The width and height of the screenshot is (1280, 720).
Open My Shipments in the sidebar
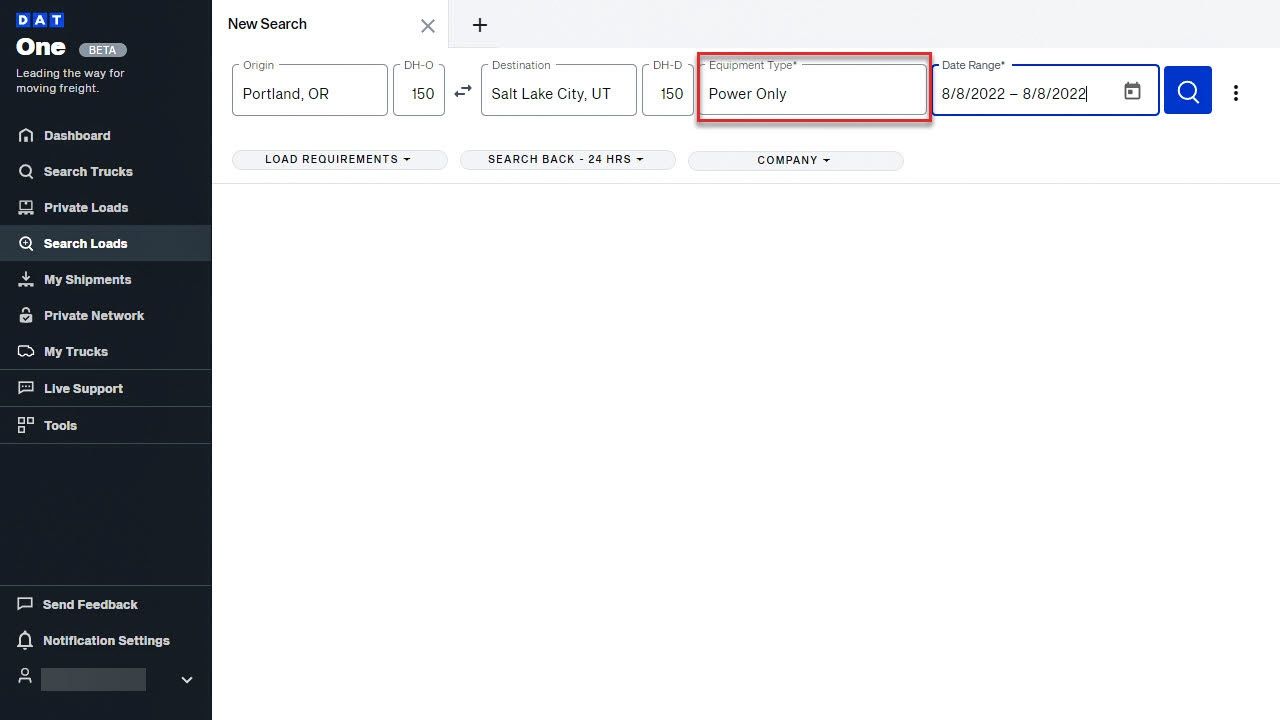point(87,280)
